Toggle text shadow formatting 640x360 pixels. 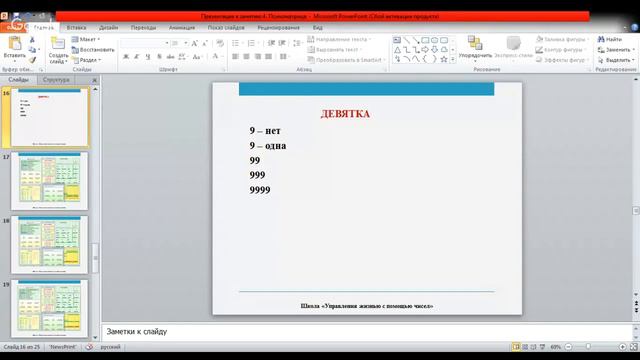click(x=159, y=57)
